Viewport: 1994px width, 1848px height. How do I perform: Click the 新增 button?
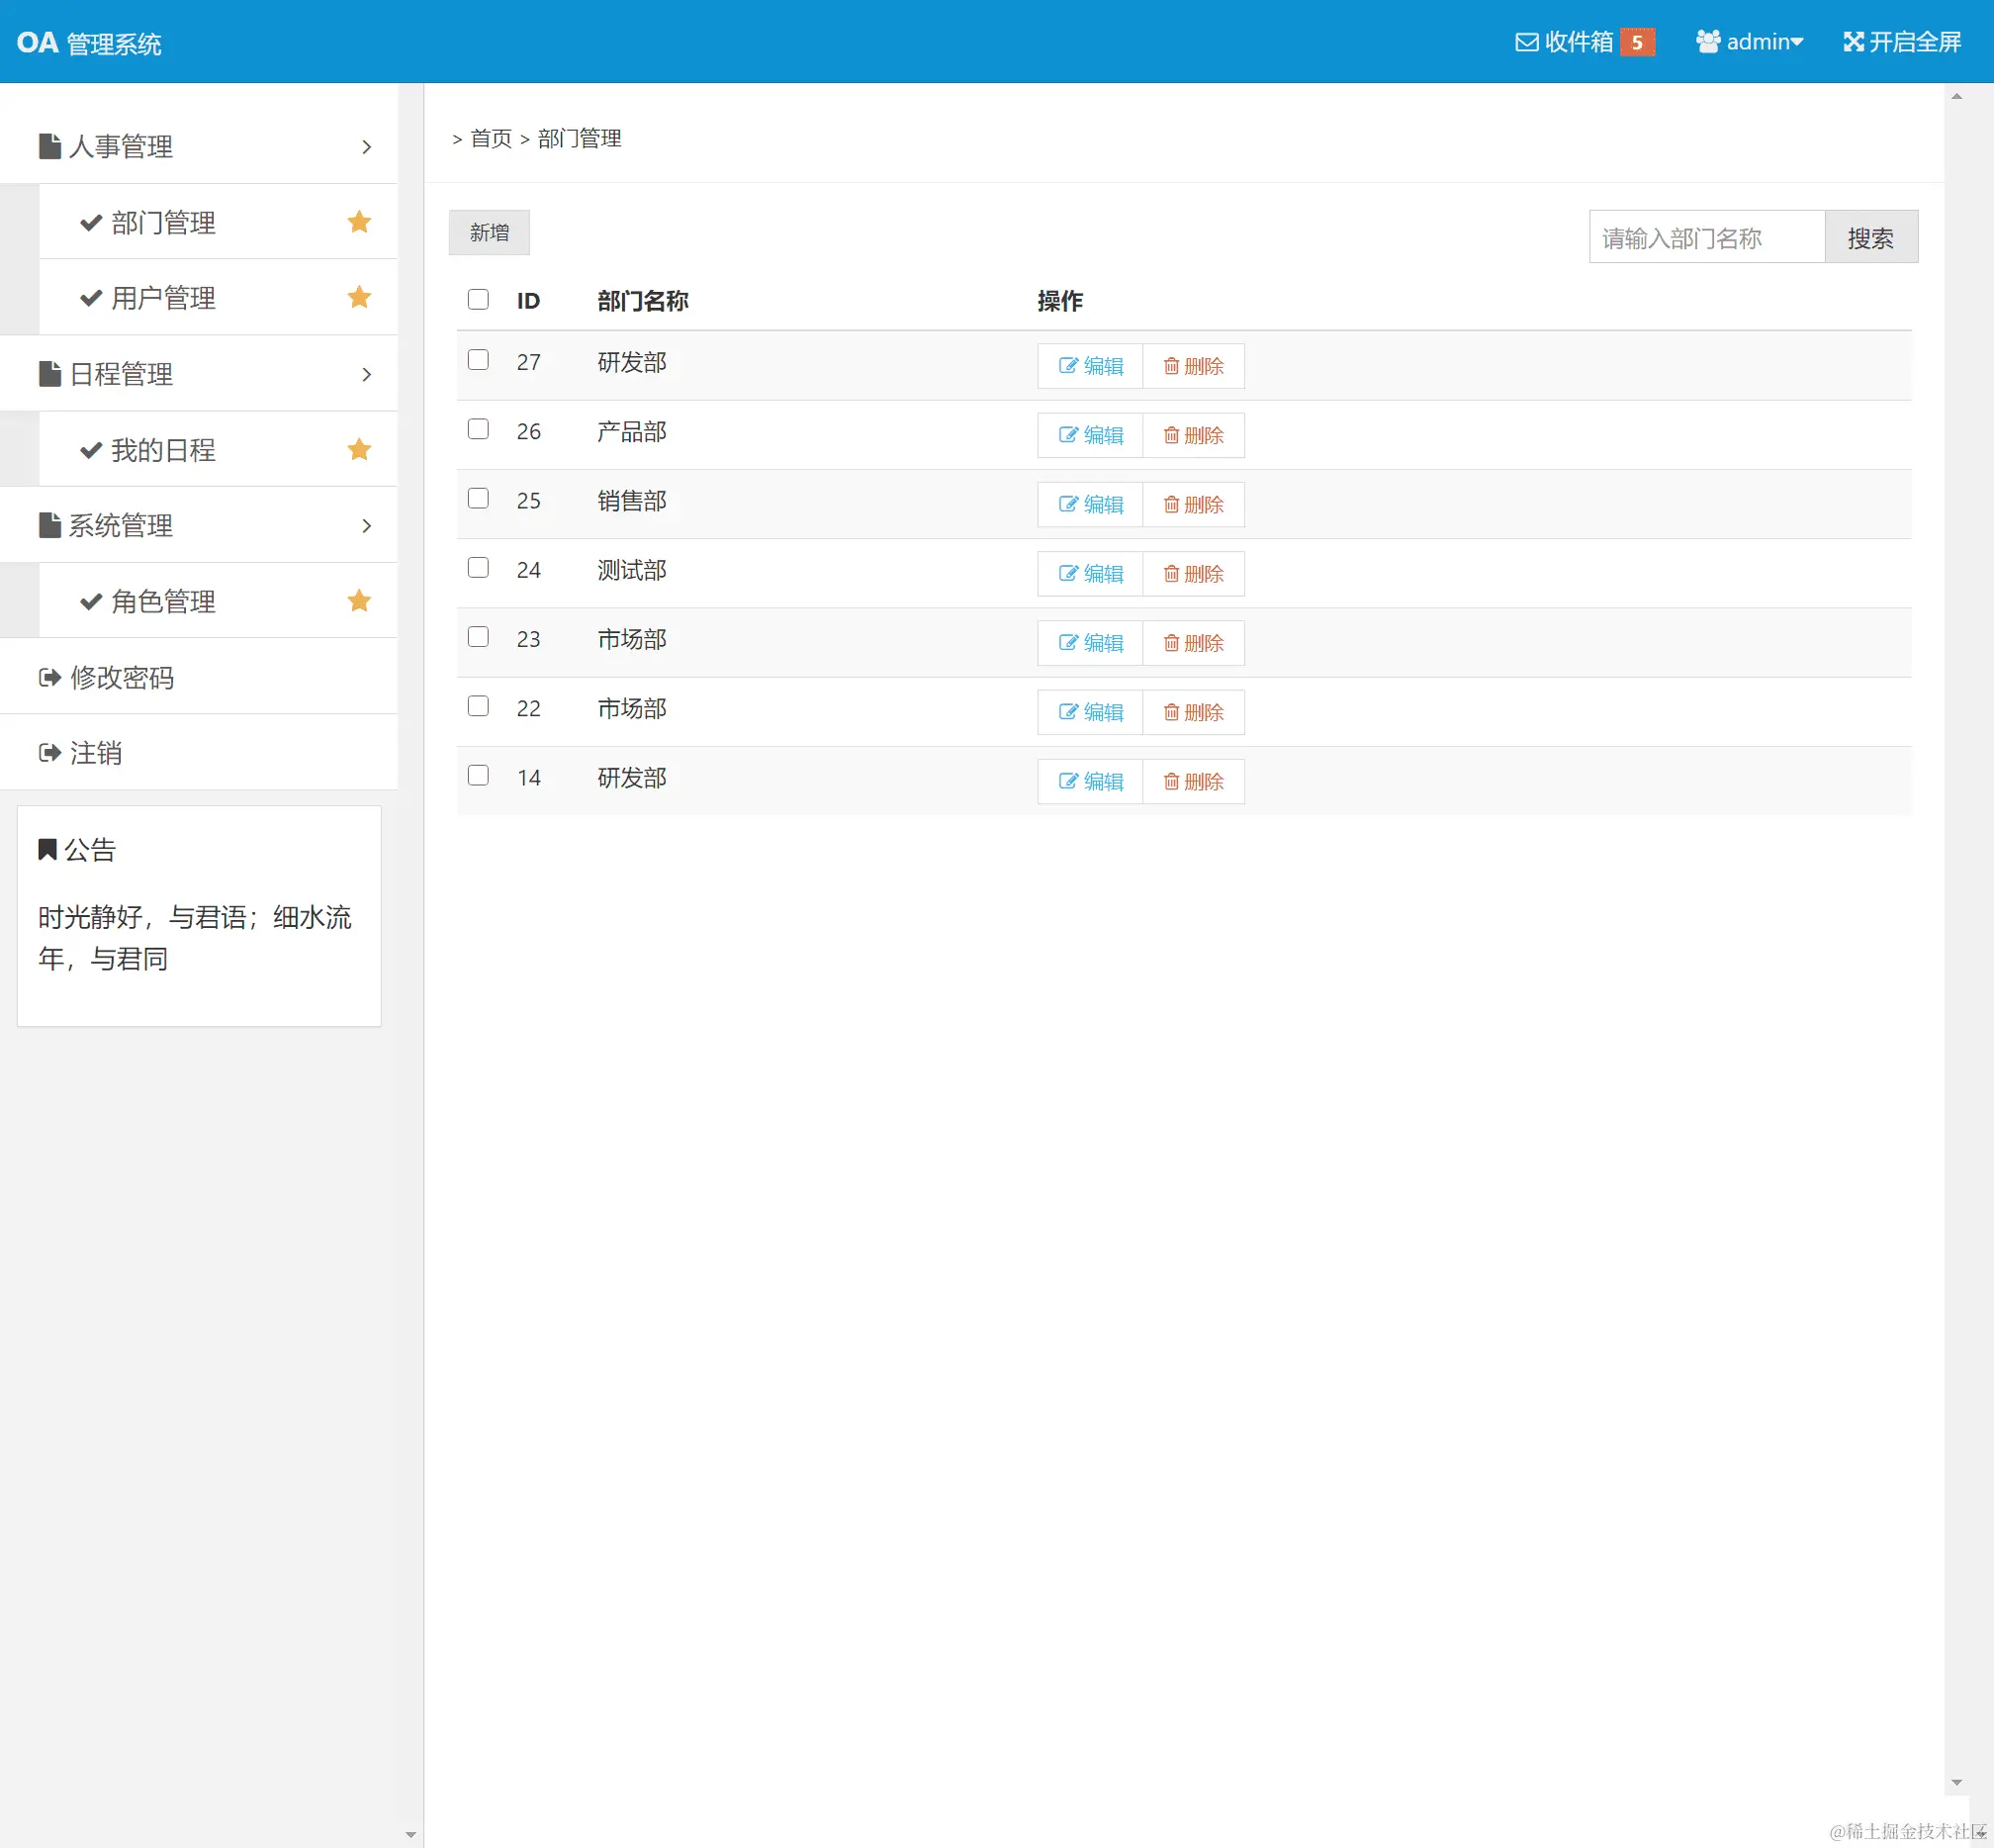tap(489, 232)
